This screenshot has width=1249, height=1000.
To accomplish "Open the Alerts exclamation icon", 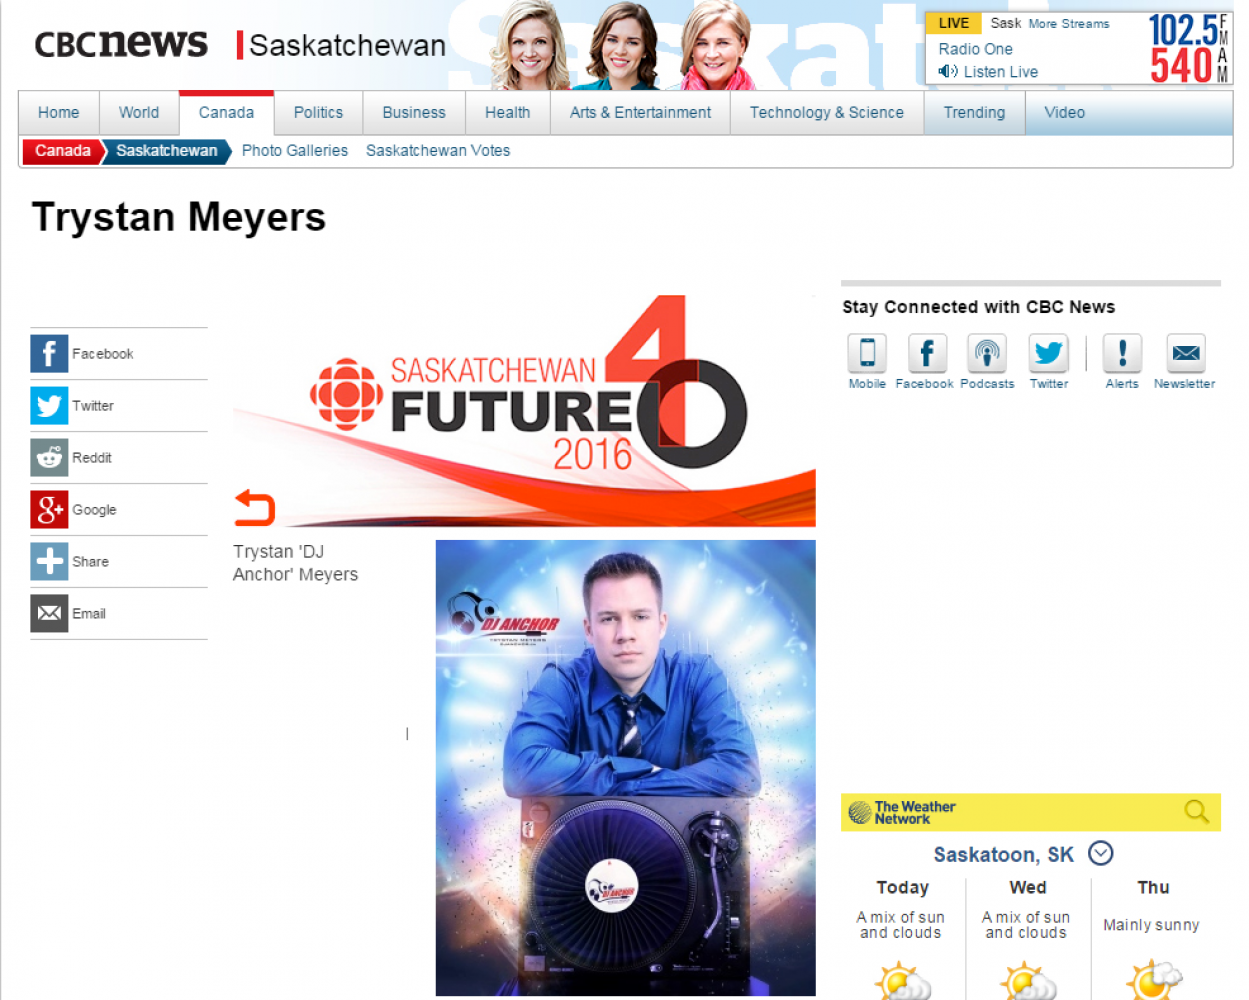I will (x=1122, y=354).
